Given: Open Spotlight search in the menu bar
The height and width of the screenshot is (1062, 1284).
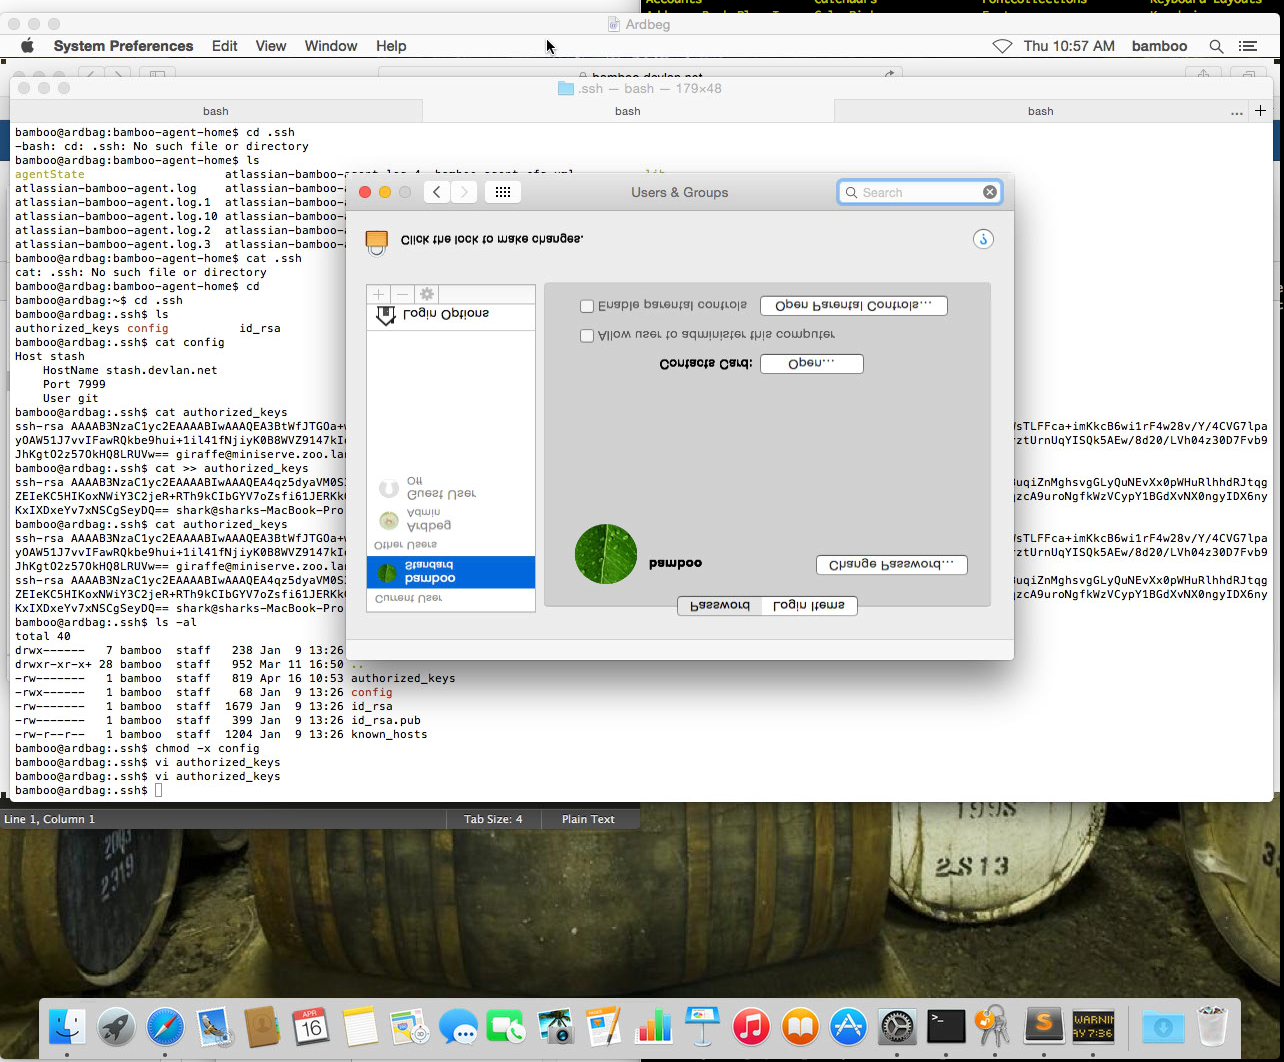Looking at the screenshot, I should click(x=1216, y=46).
